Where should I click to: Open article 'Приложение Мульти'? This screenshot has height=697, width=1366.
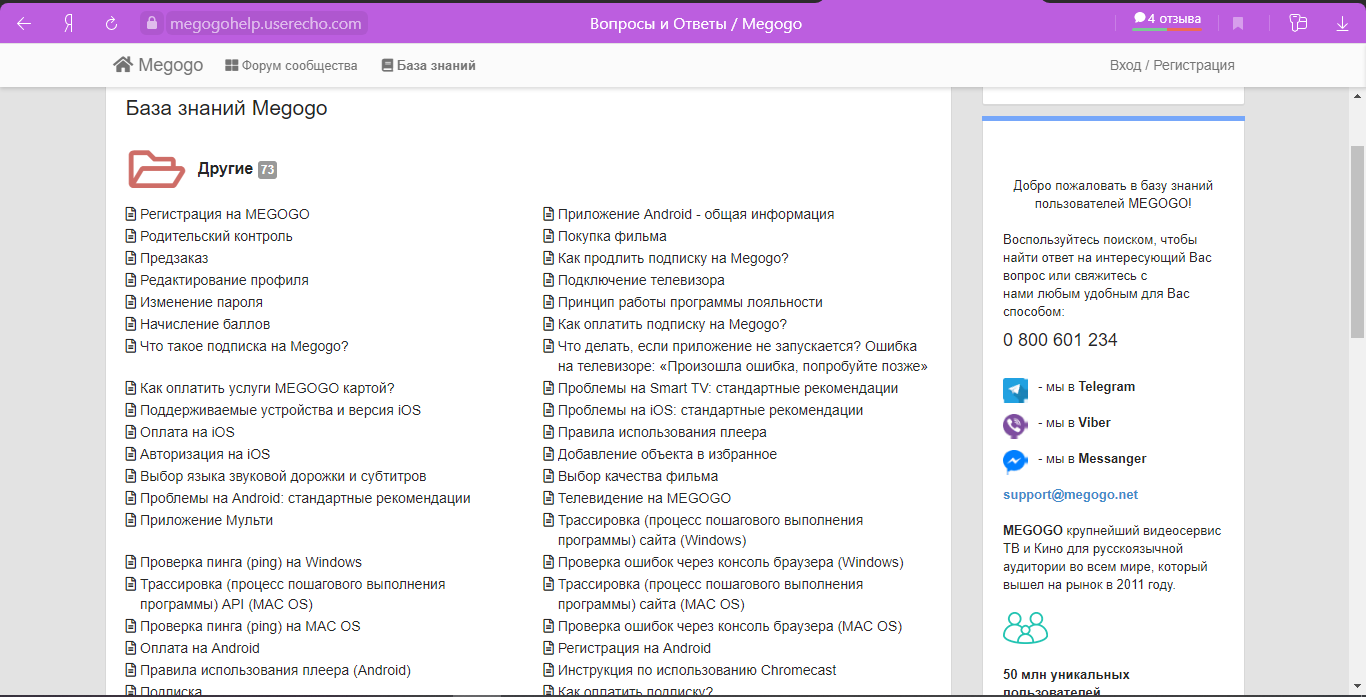coord(206,520)
